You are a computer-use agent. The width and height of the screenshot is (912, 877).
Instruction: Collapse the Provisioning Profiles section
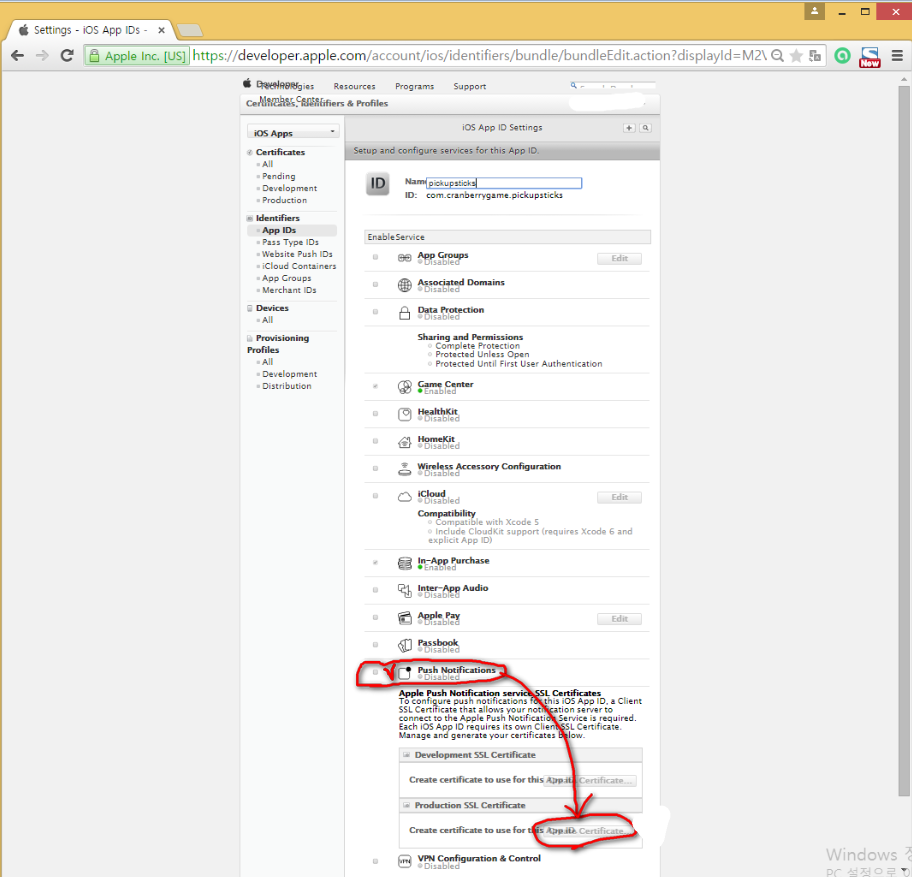coord(250,338)
